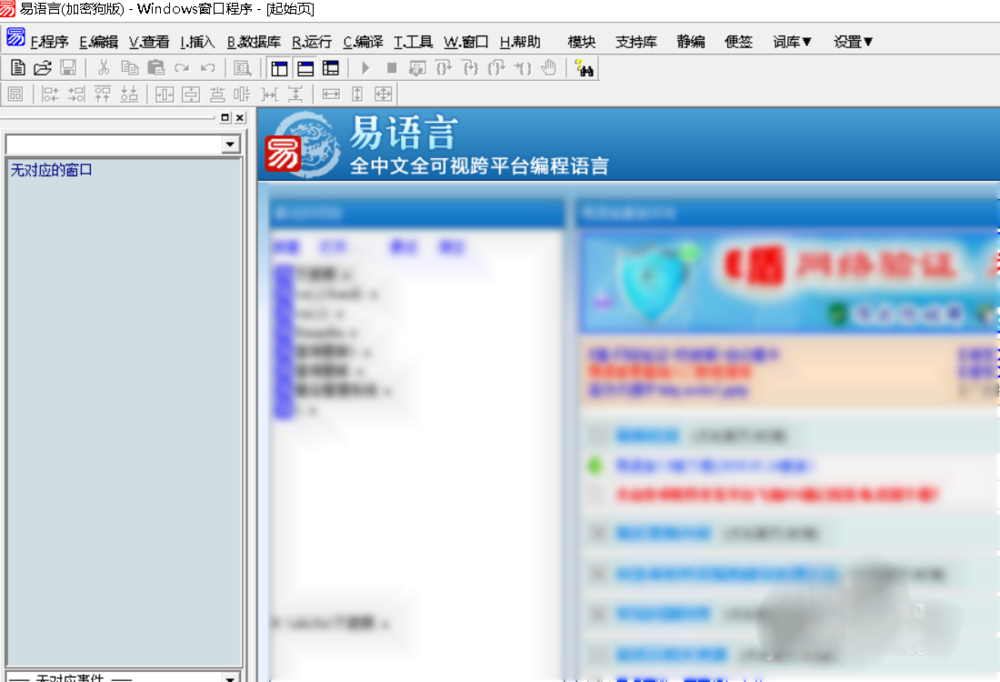Image resolution: width=1000 pixels, height=682 pixels.
Task: Click the hand breakpoint icon
Action: click(x=548, y=68)
